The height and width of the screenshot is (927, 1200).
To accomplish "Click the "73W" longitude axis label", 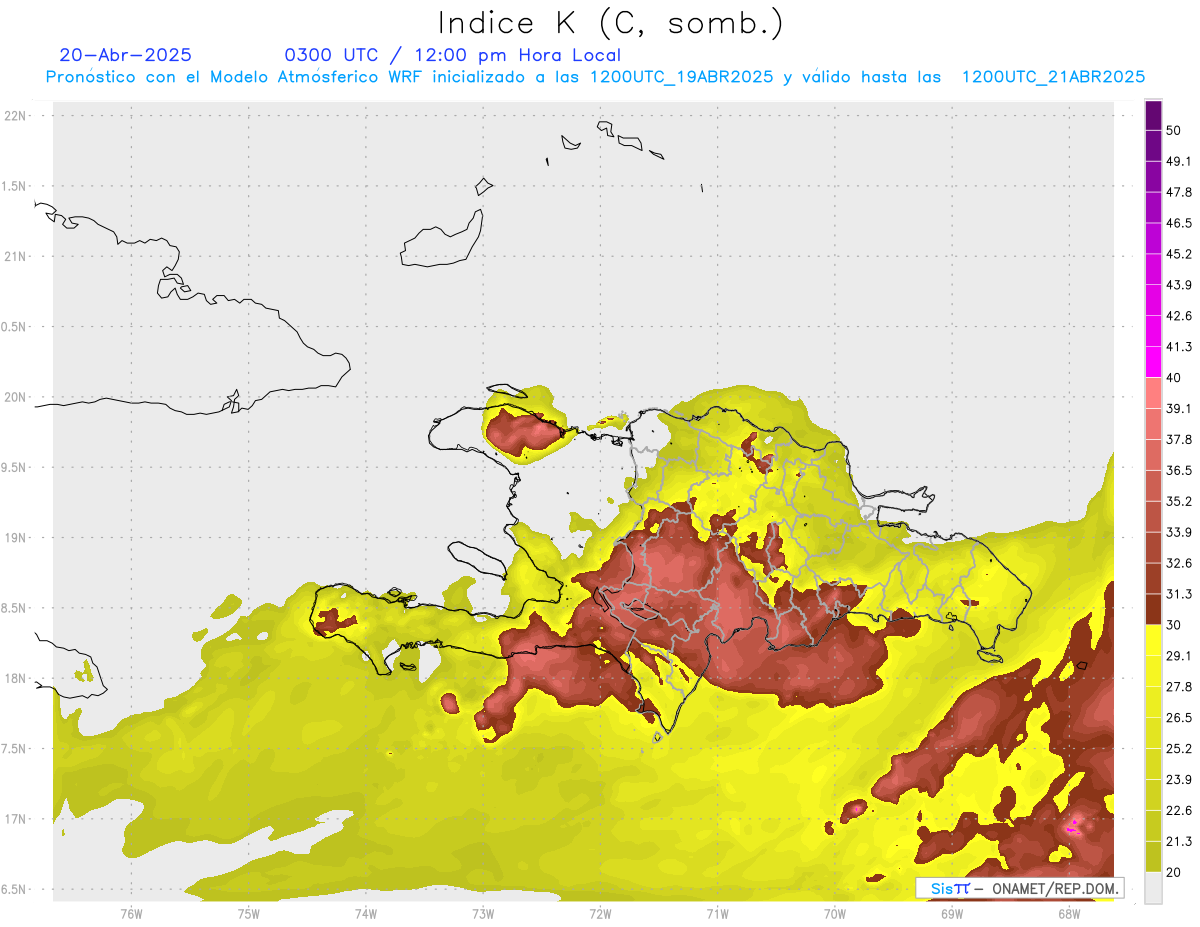I will pyautogui.click(x=483, y=913).
